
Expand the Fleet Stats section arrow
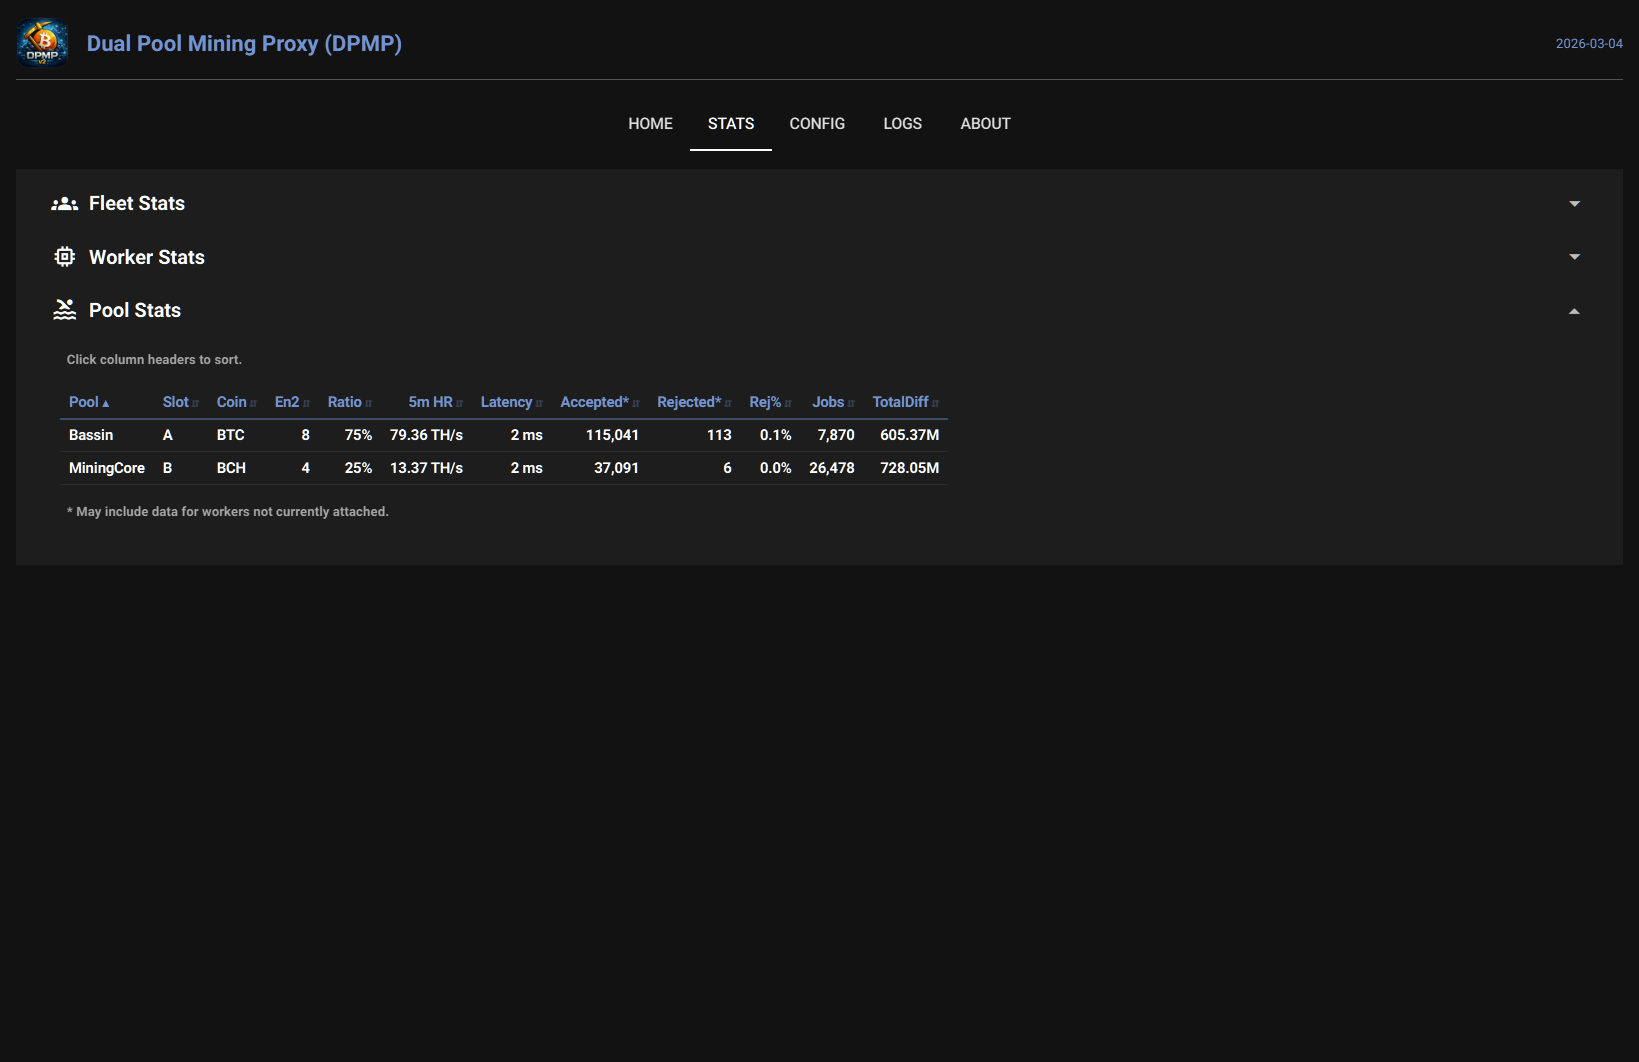1574,204
